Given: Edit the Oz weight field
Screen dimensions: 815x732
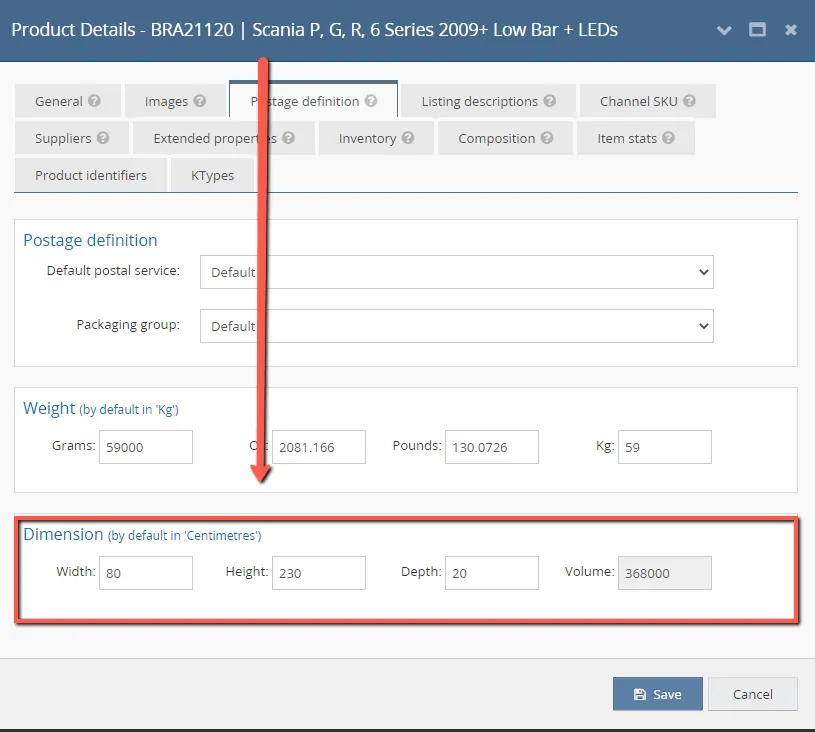Looking at the screenshot, I should (319, 447).
